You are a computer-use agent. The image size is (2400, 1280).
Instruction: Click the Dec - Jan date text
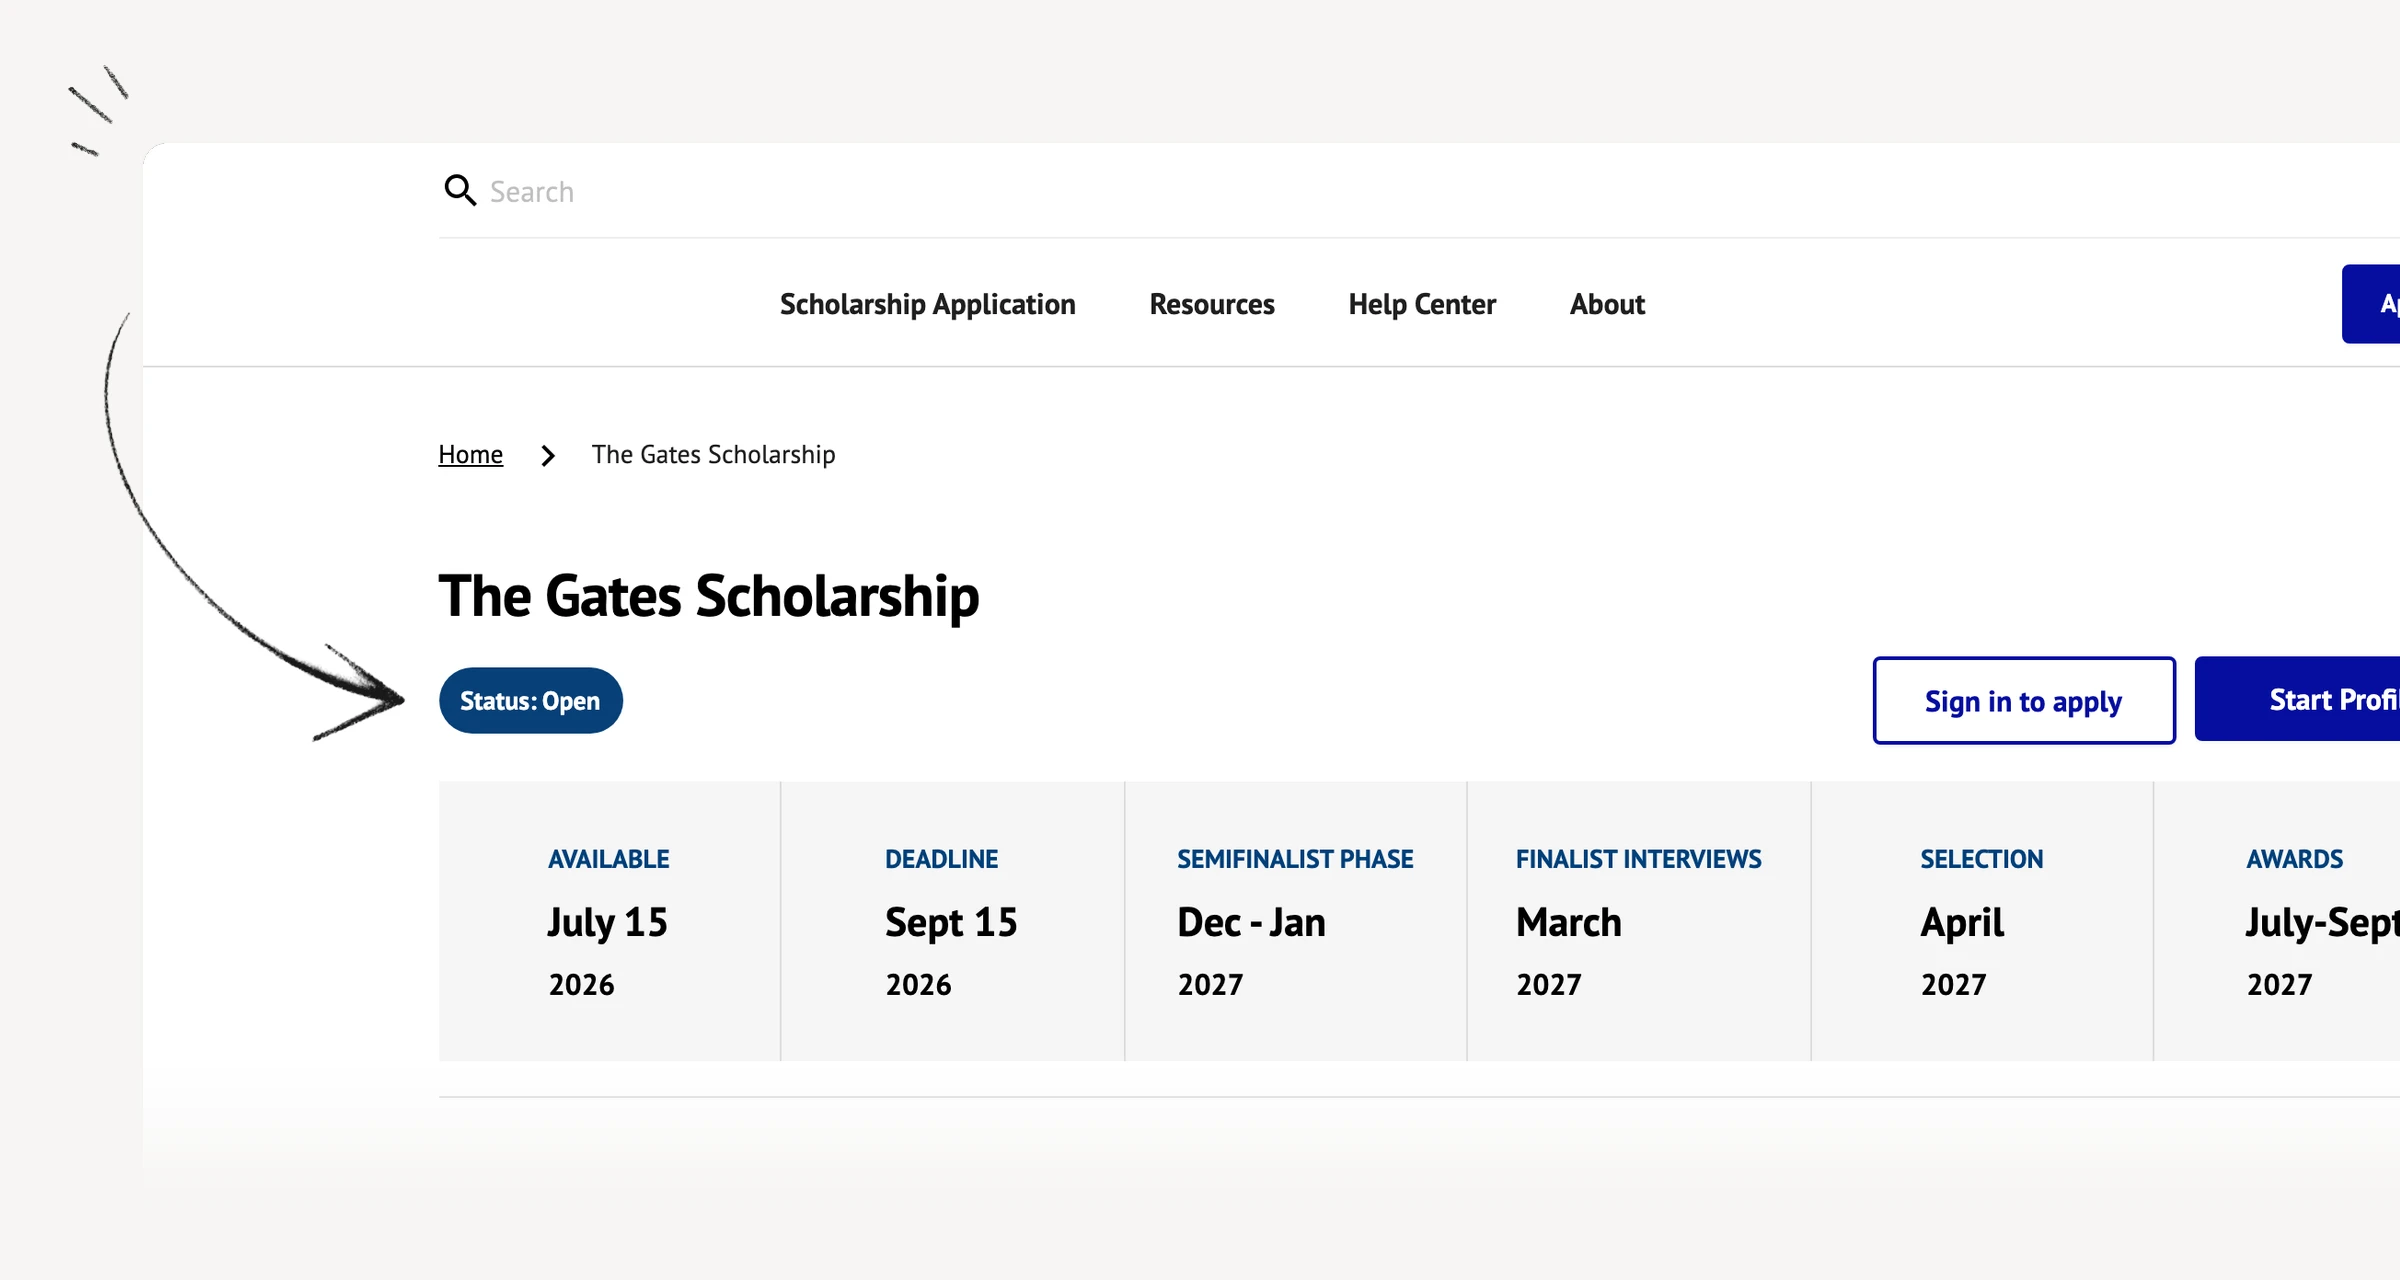pyautogui.click(x=1251, y=922)
